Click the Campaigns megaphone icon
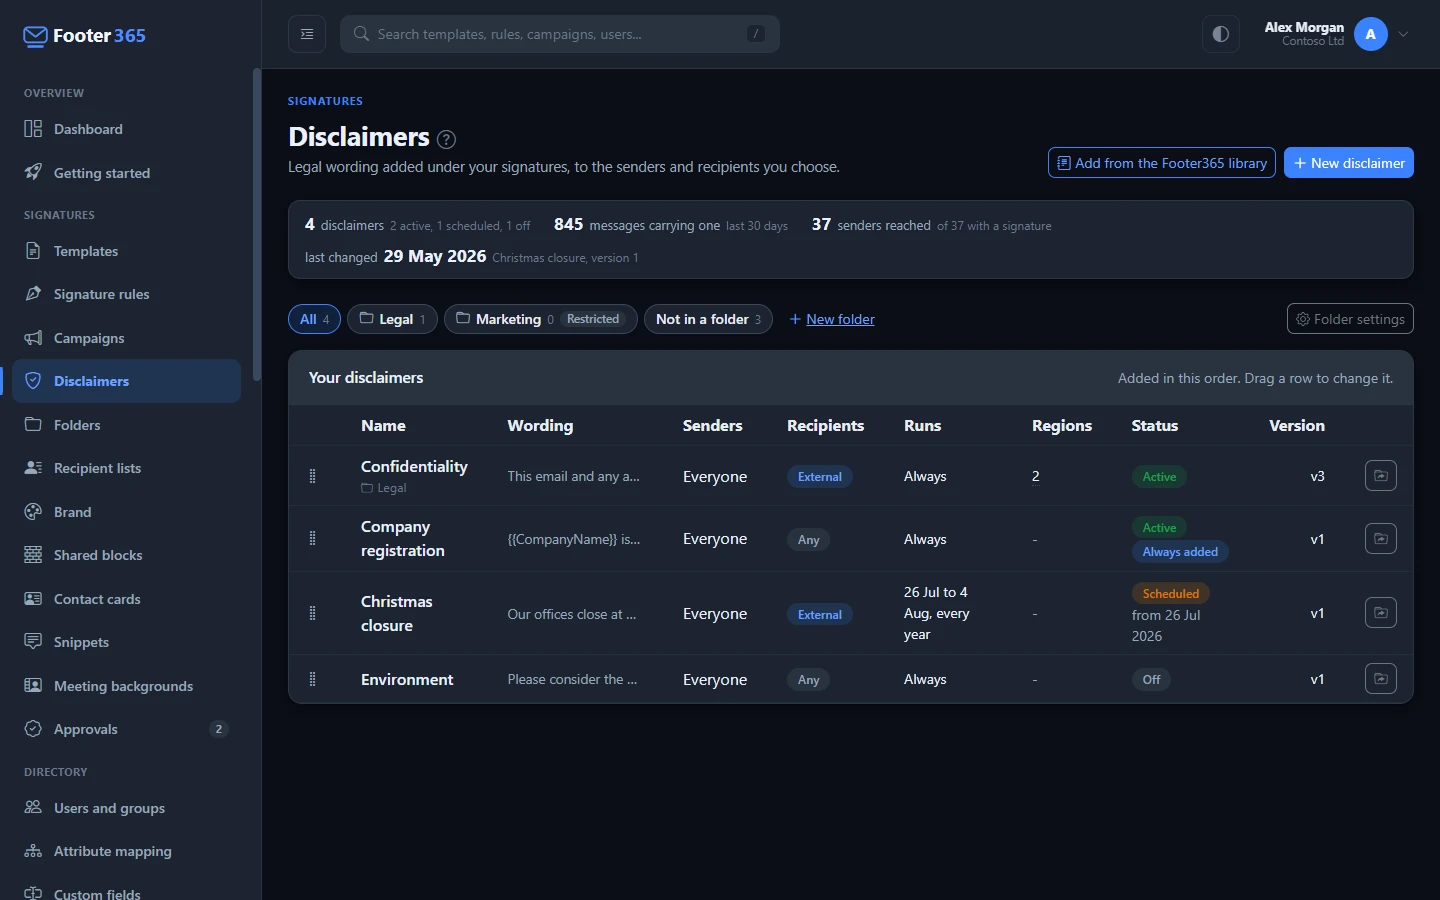This screenshot has height=900, width=1440. tap(33, 338)
